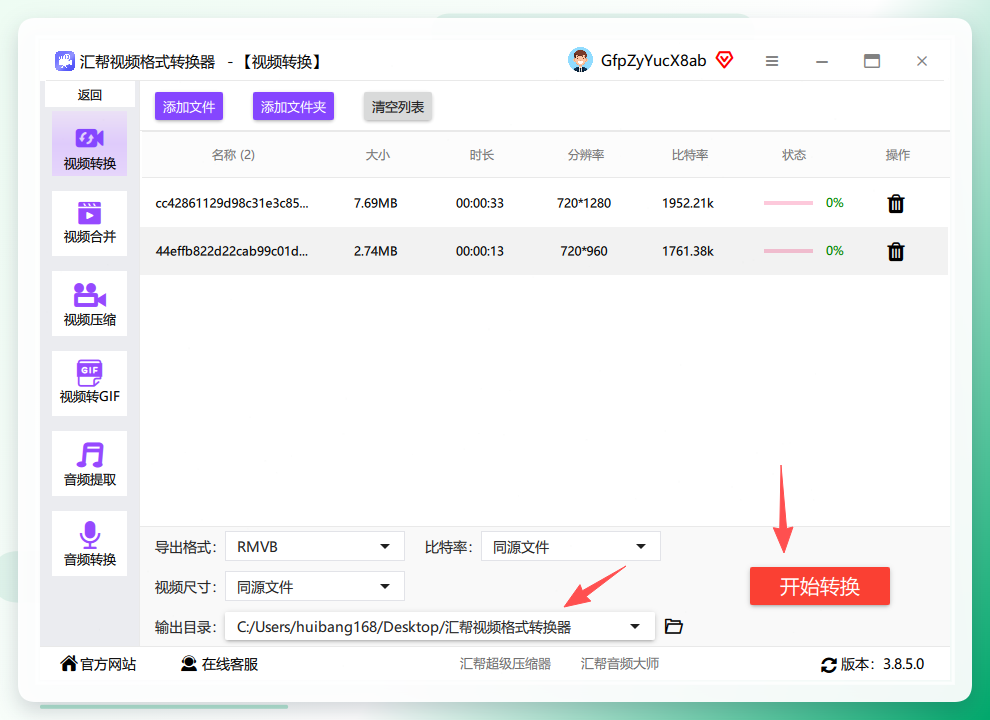Select file name cc42861129d98c31e3c85...

[232, 203]
